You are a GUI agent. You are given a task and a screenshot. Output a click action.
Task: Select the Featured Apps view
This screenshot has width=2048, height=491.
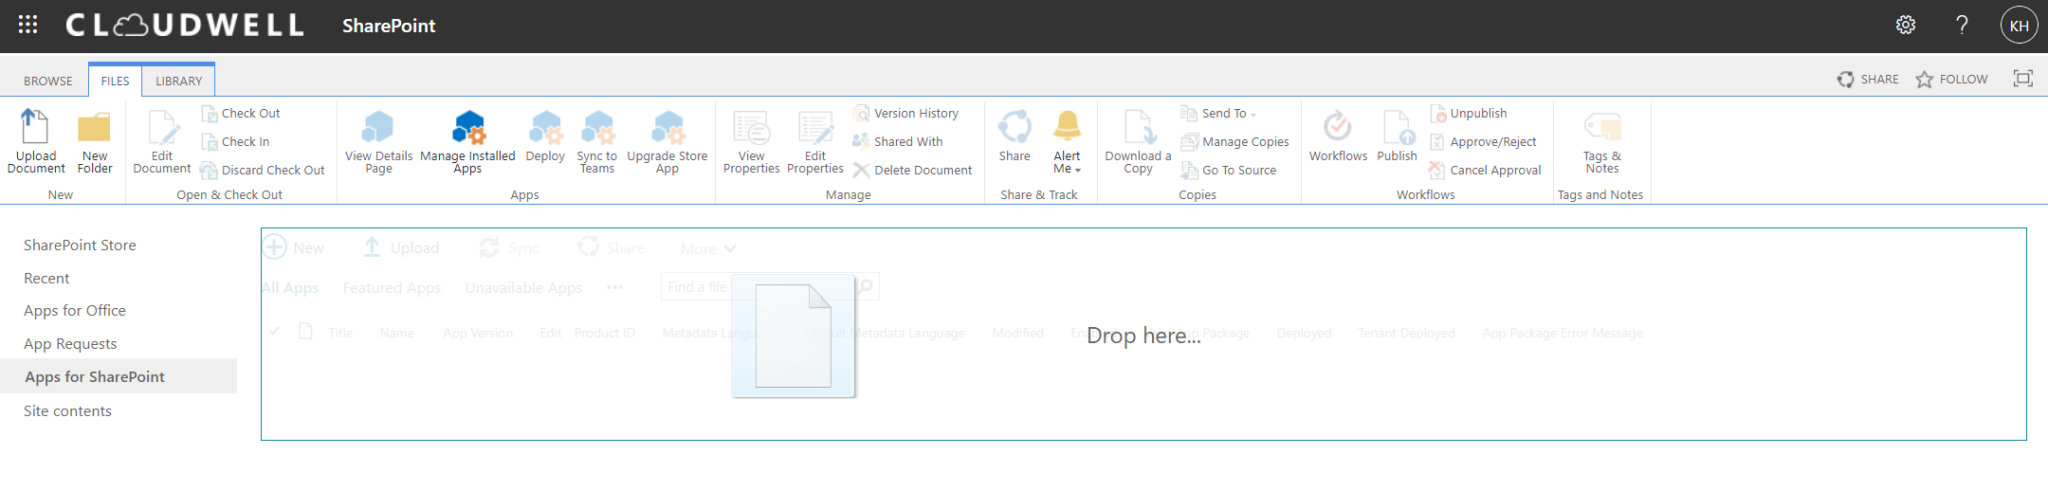tap(392, 288)
